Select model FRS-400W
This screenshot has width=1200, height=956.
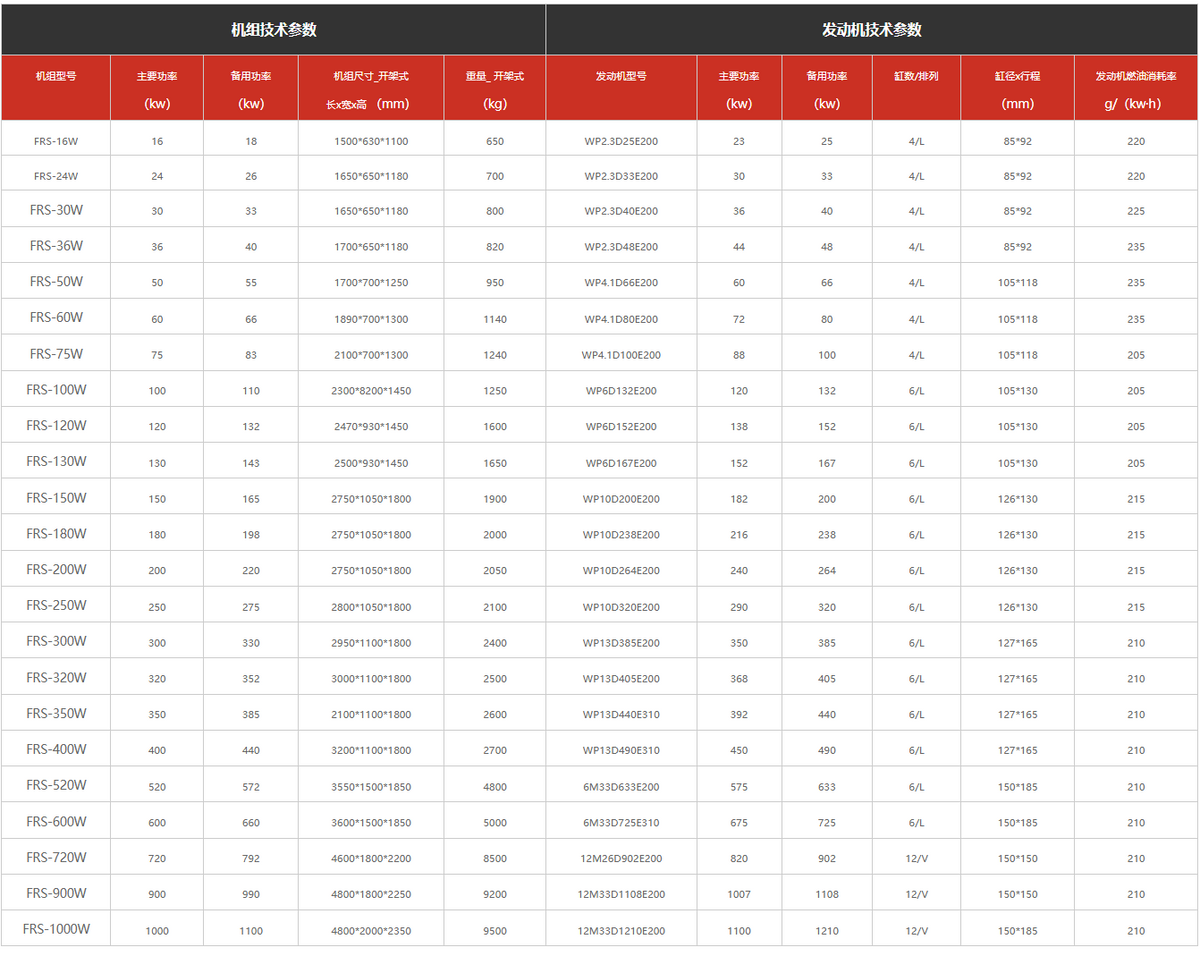tap(56, 750)
